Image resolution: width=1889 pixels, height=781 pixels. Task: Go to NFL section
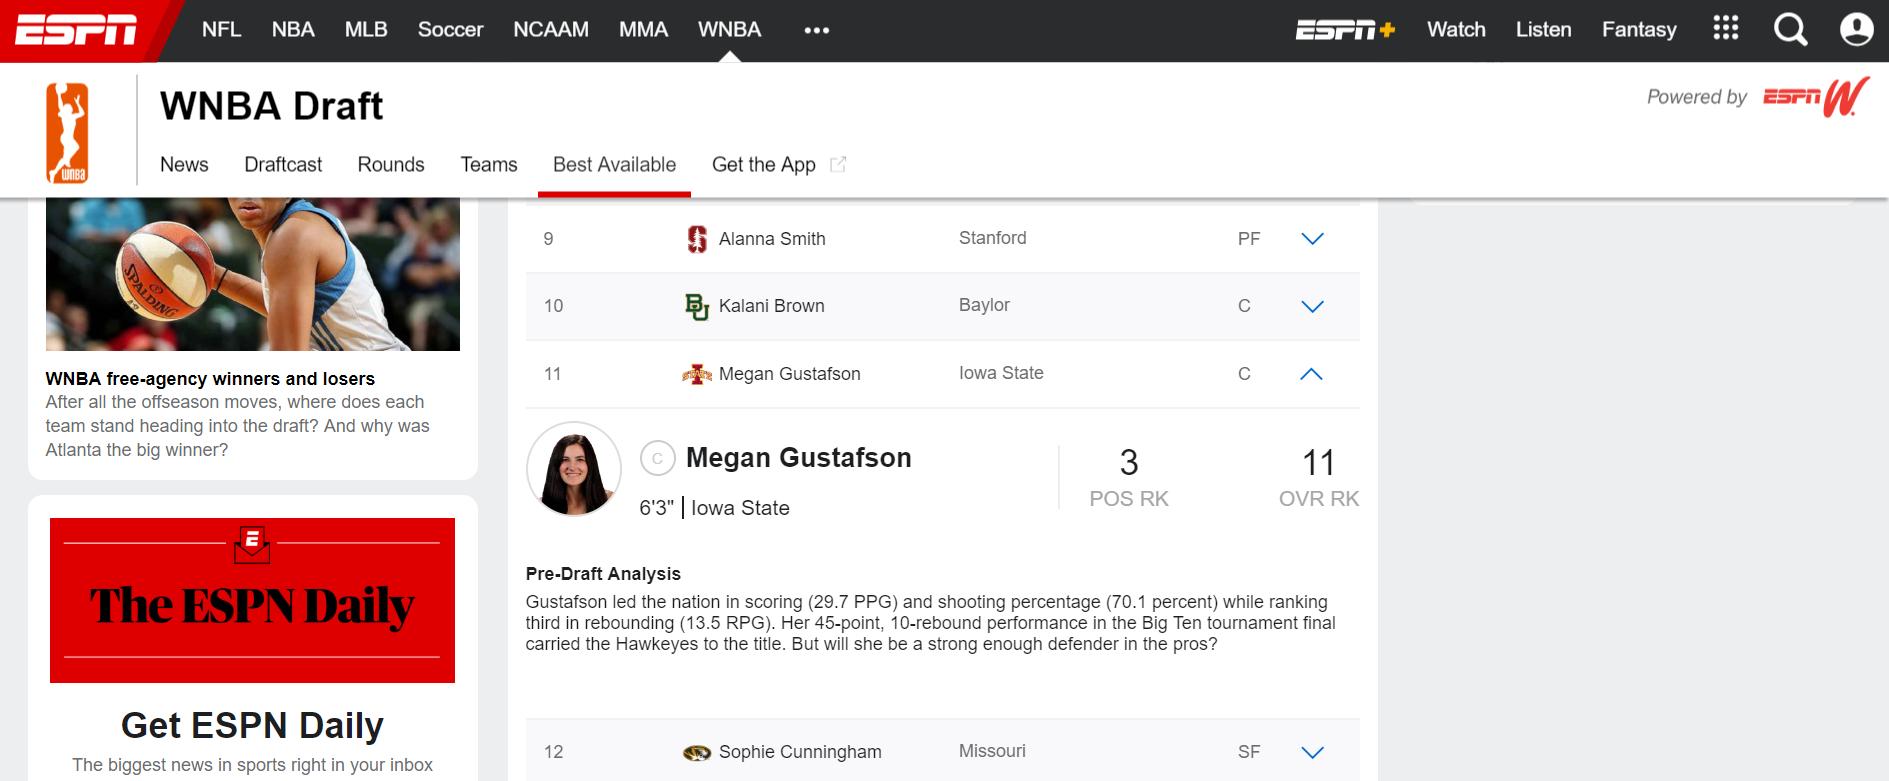pyautogui.click(x=221, y=30)
